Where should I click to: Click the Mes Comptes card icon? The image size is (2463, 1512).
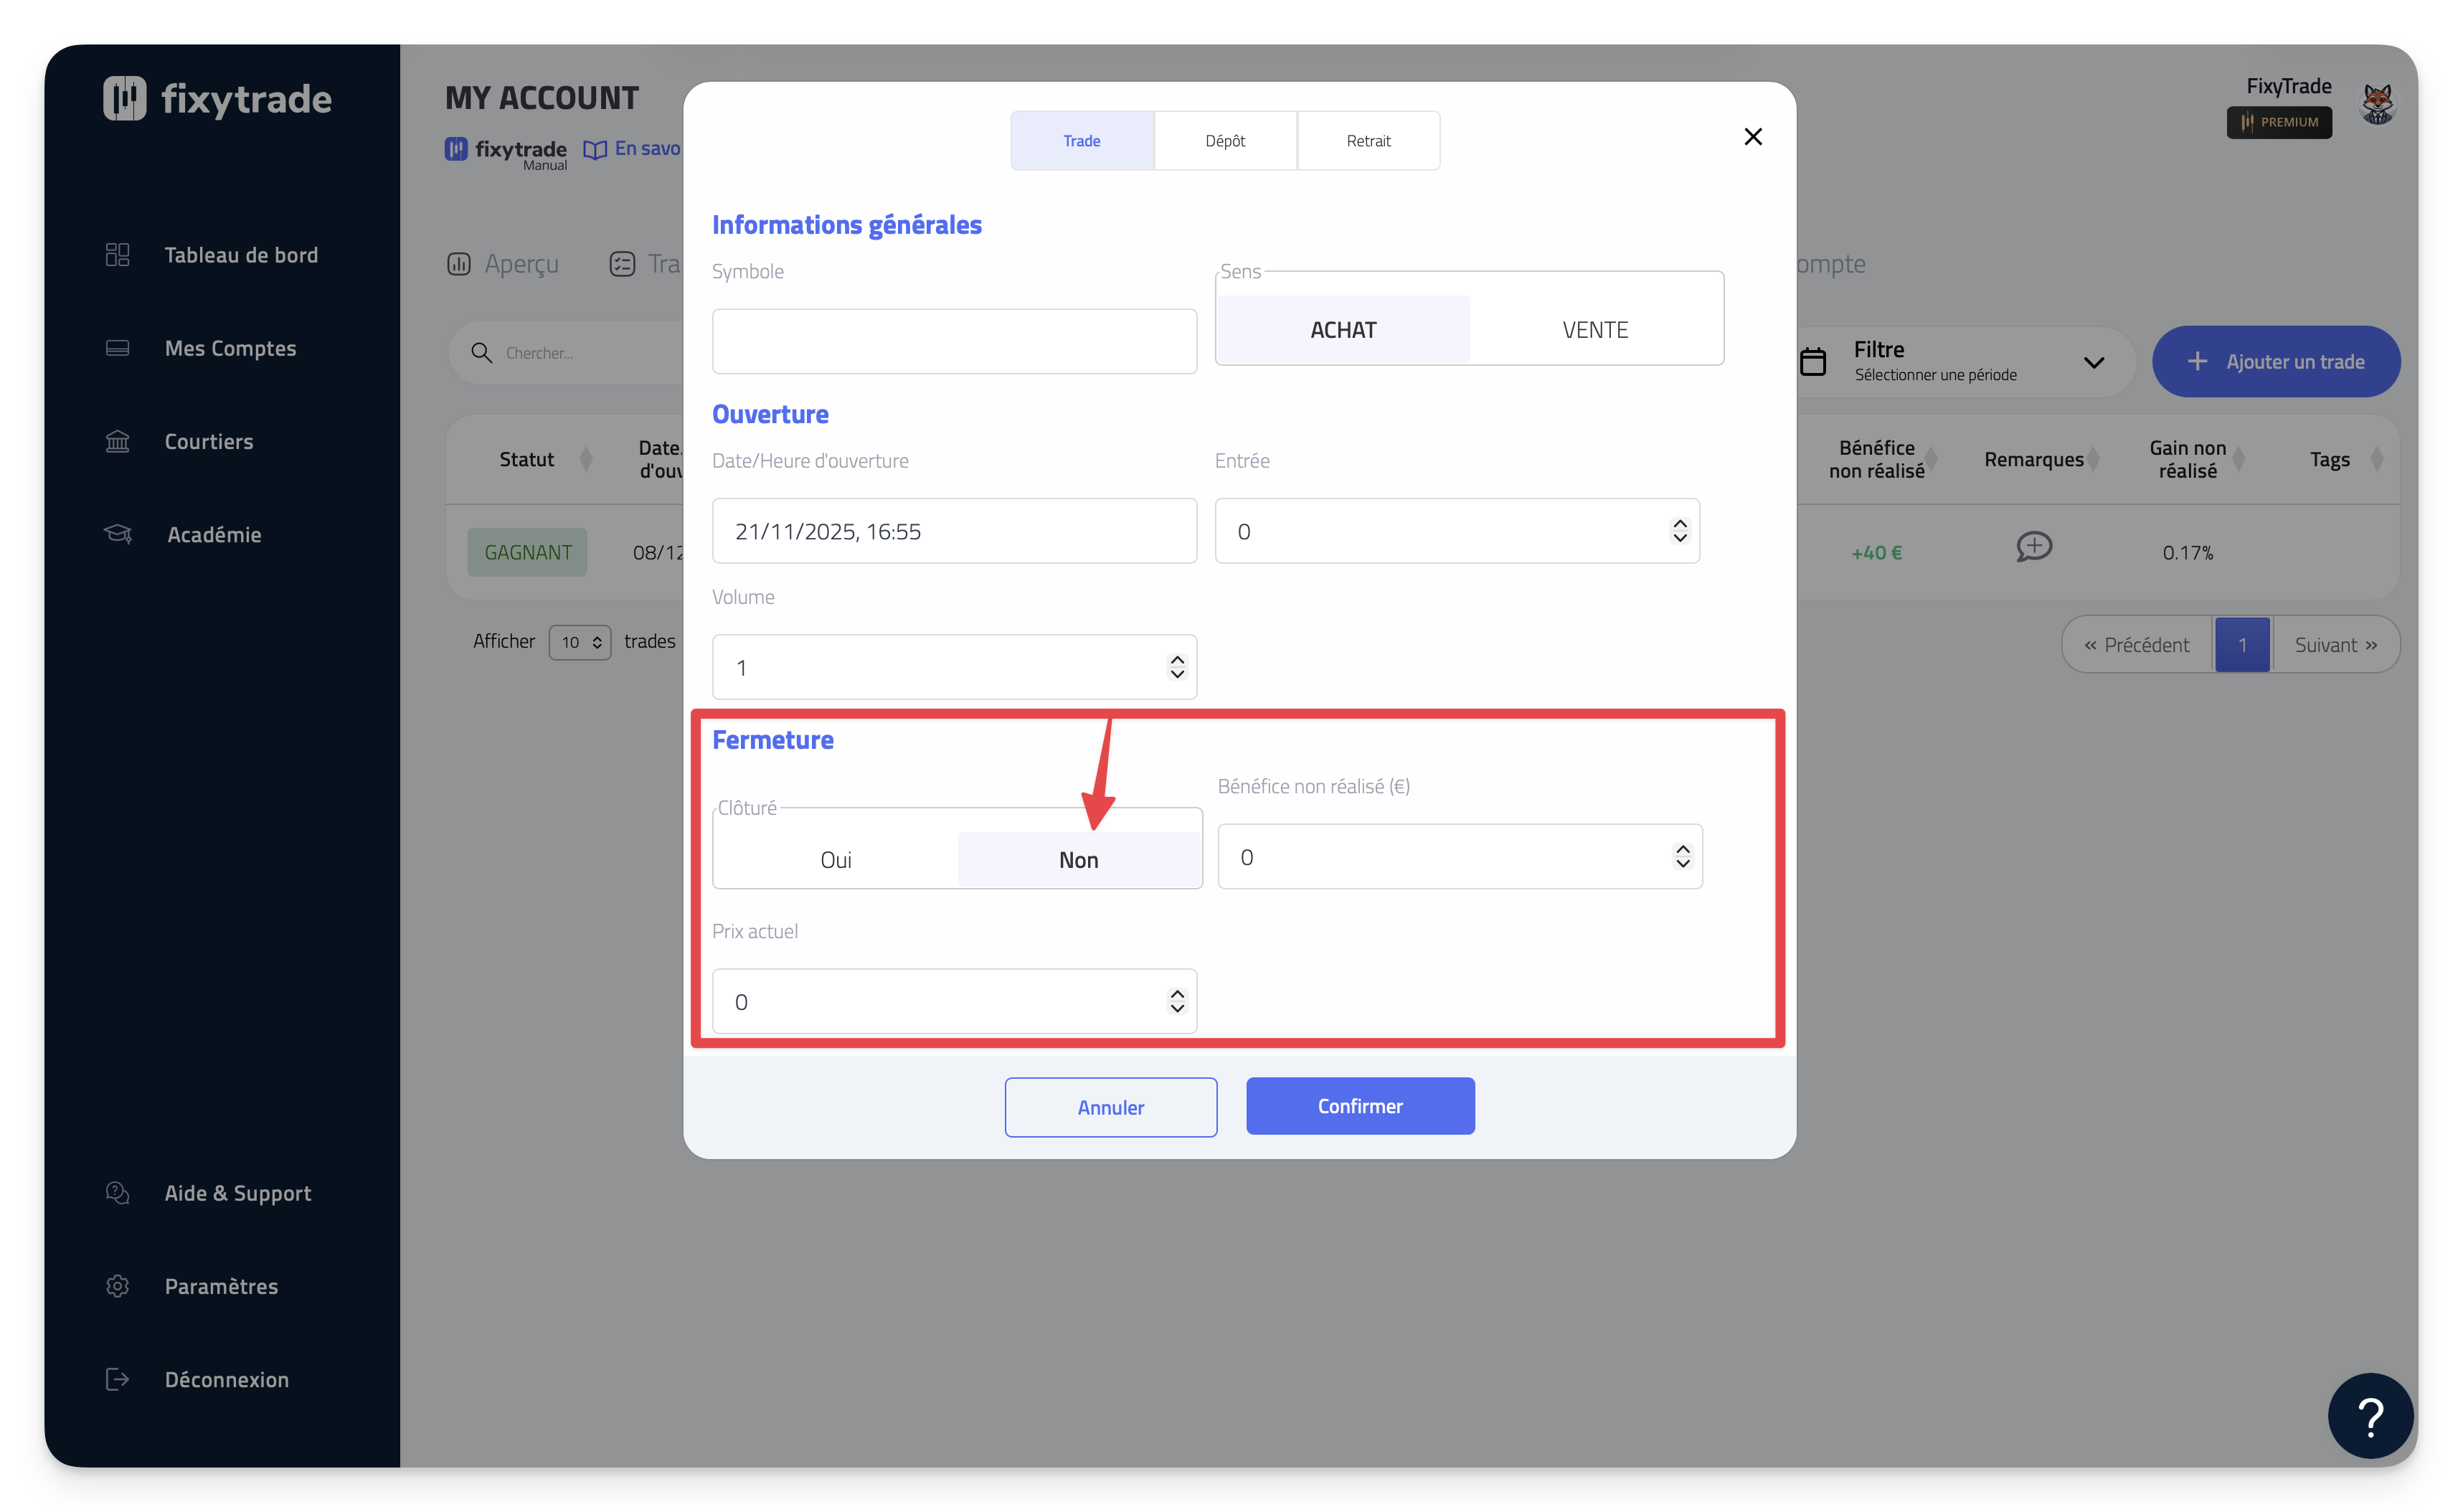[117, 348]
